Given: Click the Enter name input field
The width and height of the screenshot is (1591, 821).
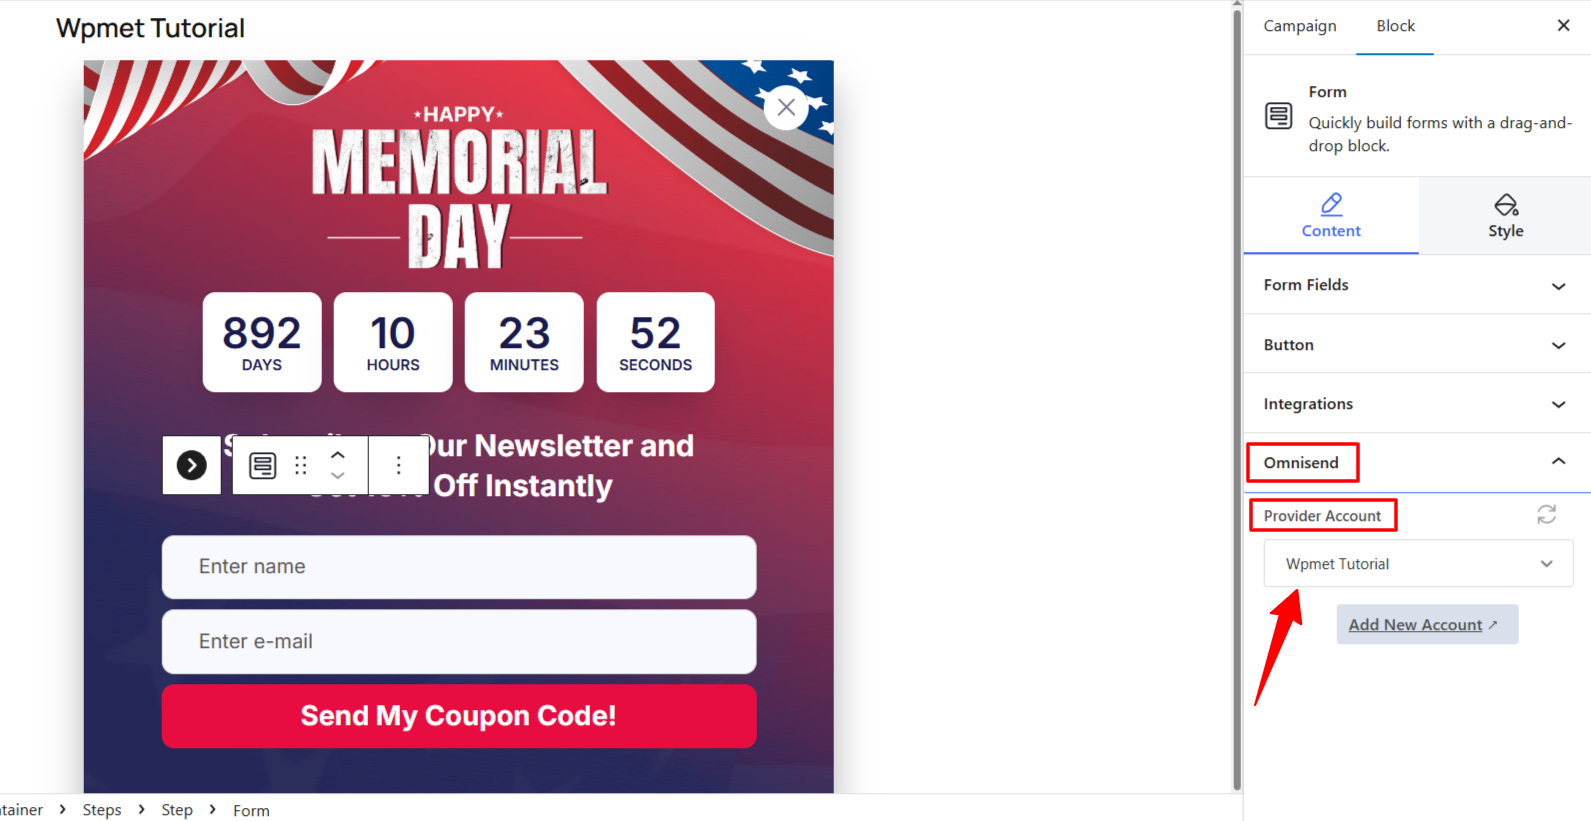Looking at the screenshot, I should pos(459,567).
